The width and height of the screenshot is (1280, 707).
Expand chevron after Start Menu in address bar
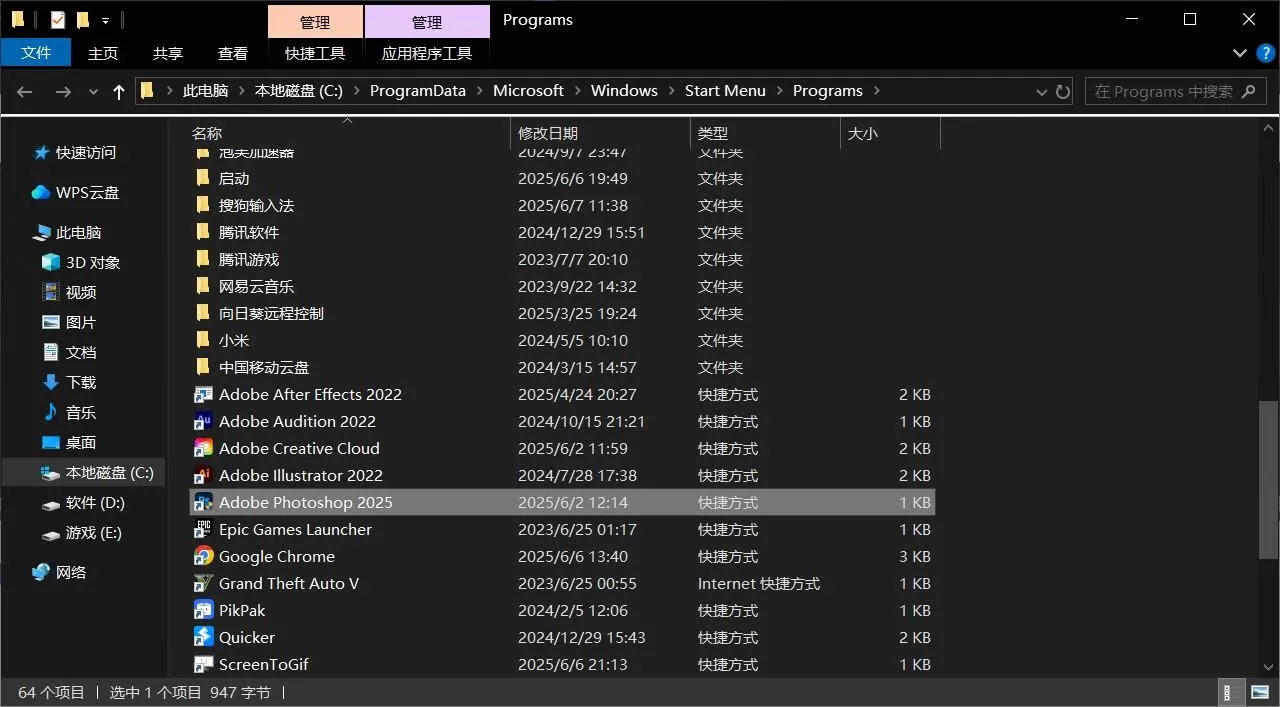point(779,91)
